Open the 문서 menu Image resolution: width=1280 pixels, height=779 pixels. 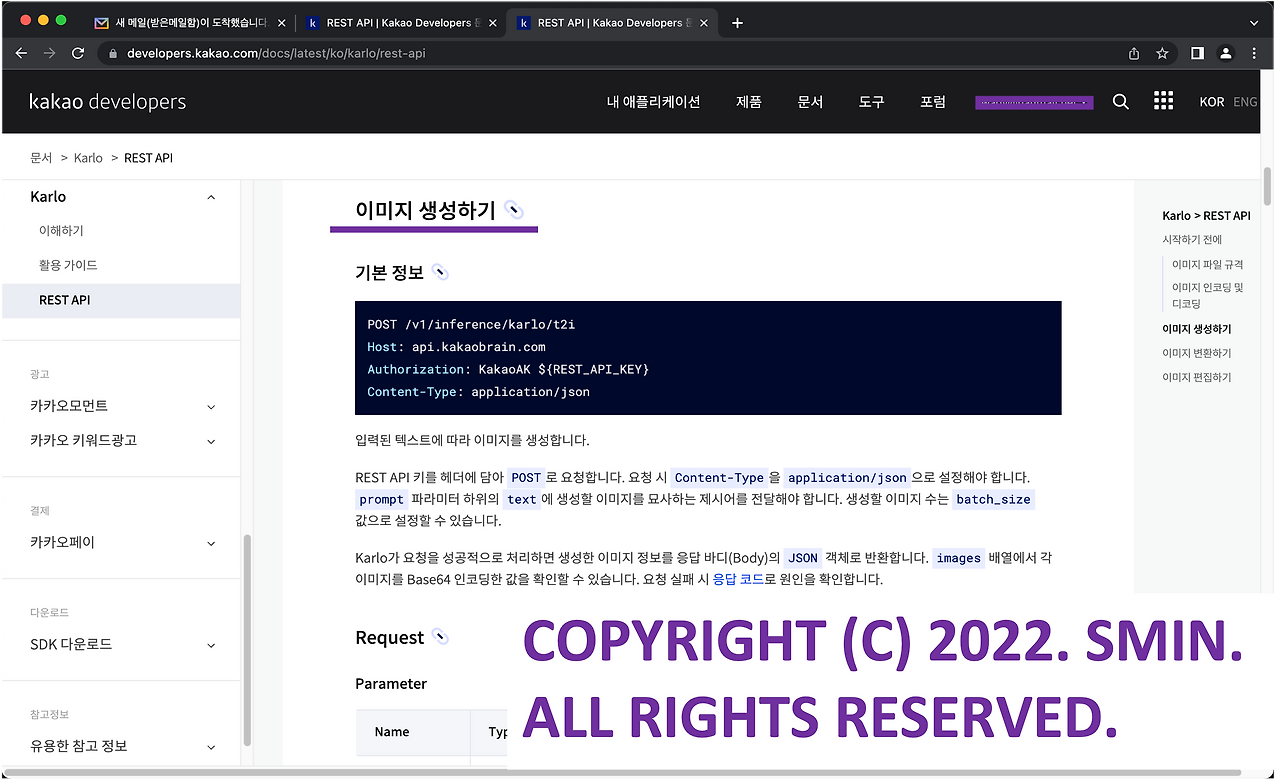click(x=810, y=102)
